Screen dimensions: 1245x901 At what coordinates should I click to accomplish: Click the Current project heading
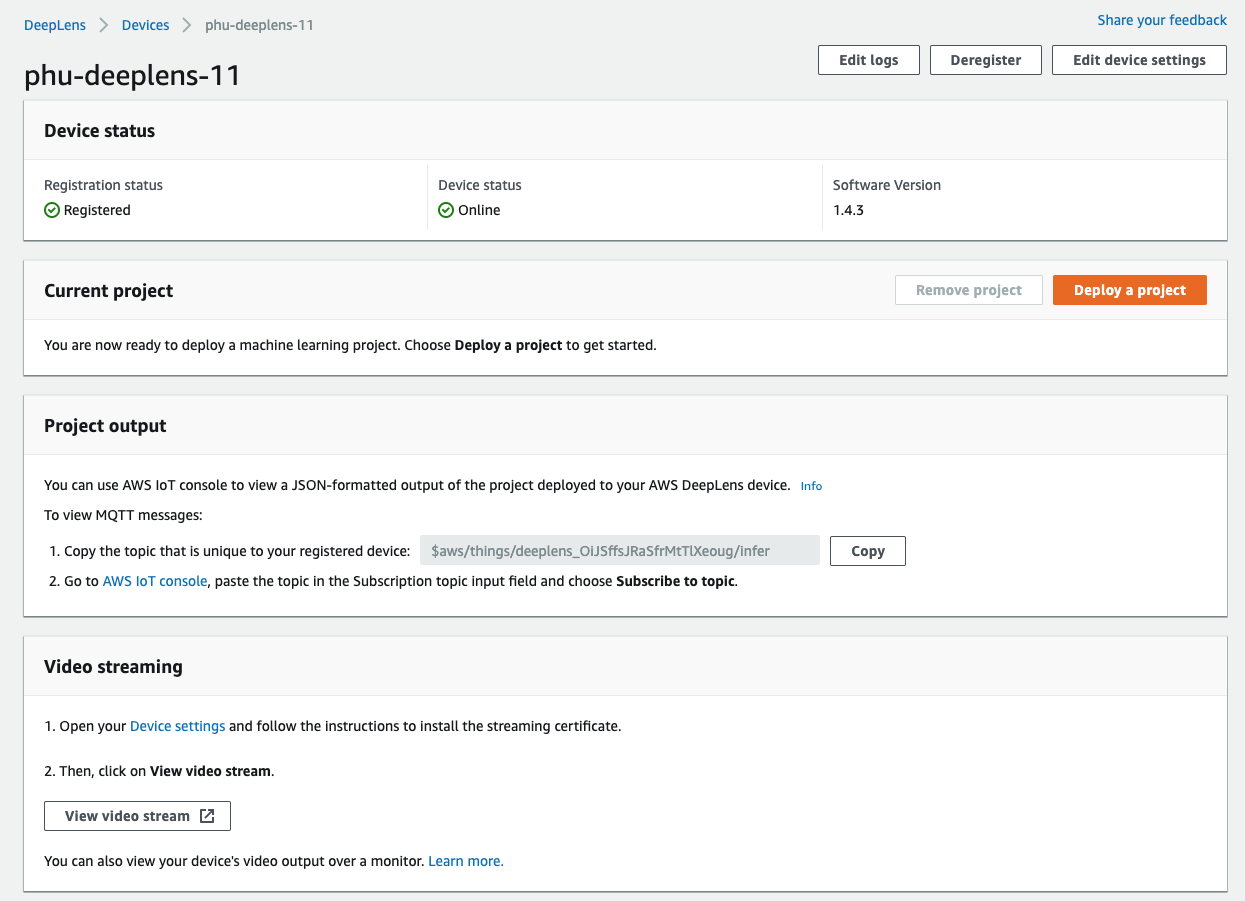click(109, 291)
